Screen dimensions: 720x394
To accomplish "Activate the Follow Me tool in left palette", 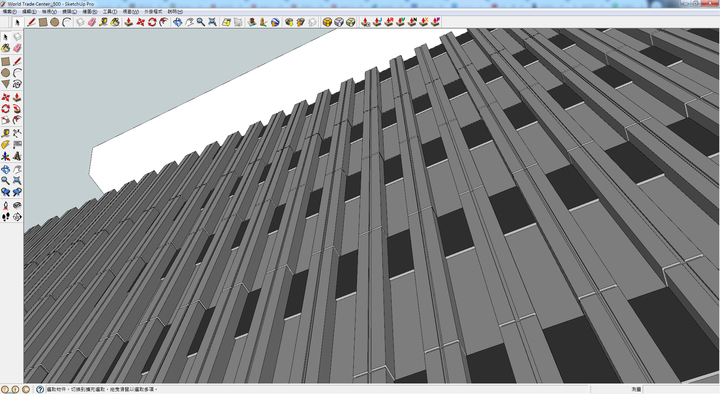I will [x=17, y=109].
